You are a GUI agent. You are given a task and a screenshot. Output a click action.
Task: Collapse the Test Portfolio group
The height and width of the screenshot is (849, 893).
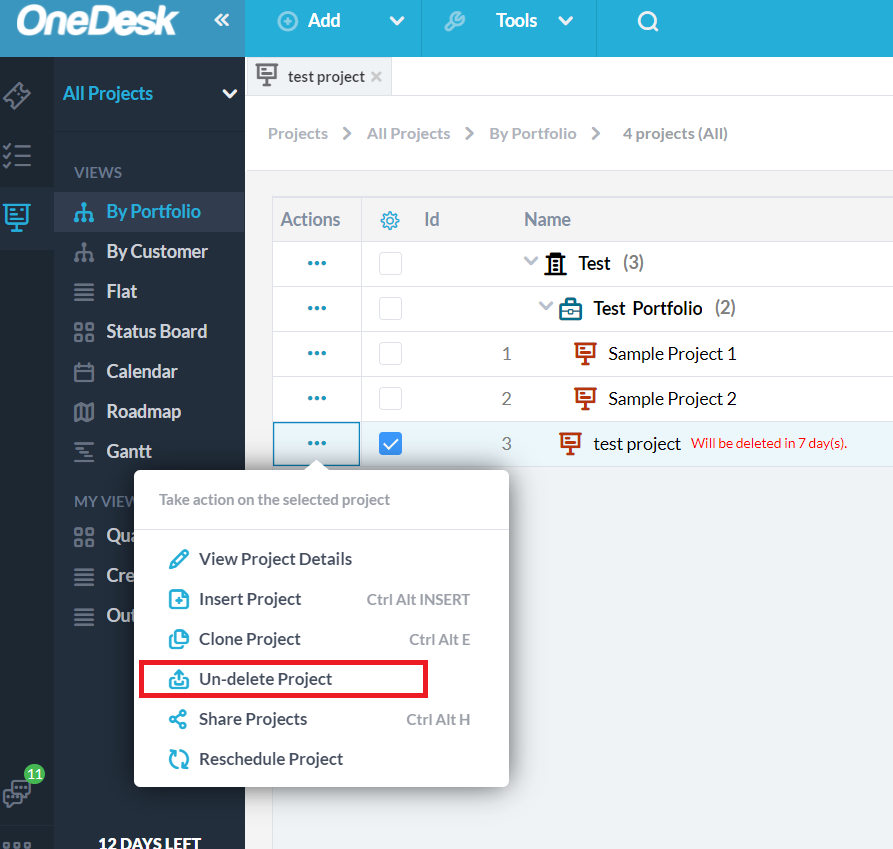pyautogui.click(x=546, y=306)
